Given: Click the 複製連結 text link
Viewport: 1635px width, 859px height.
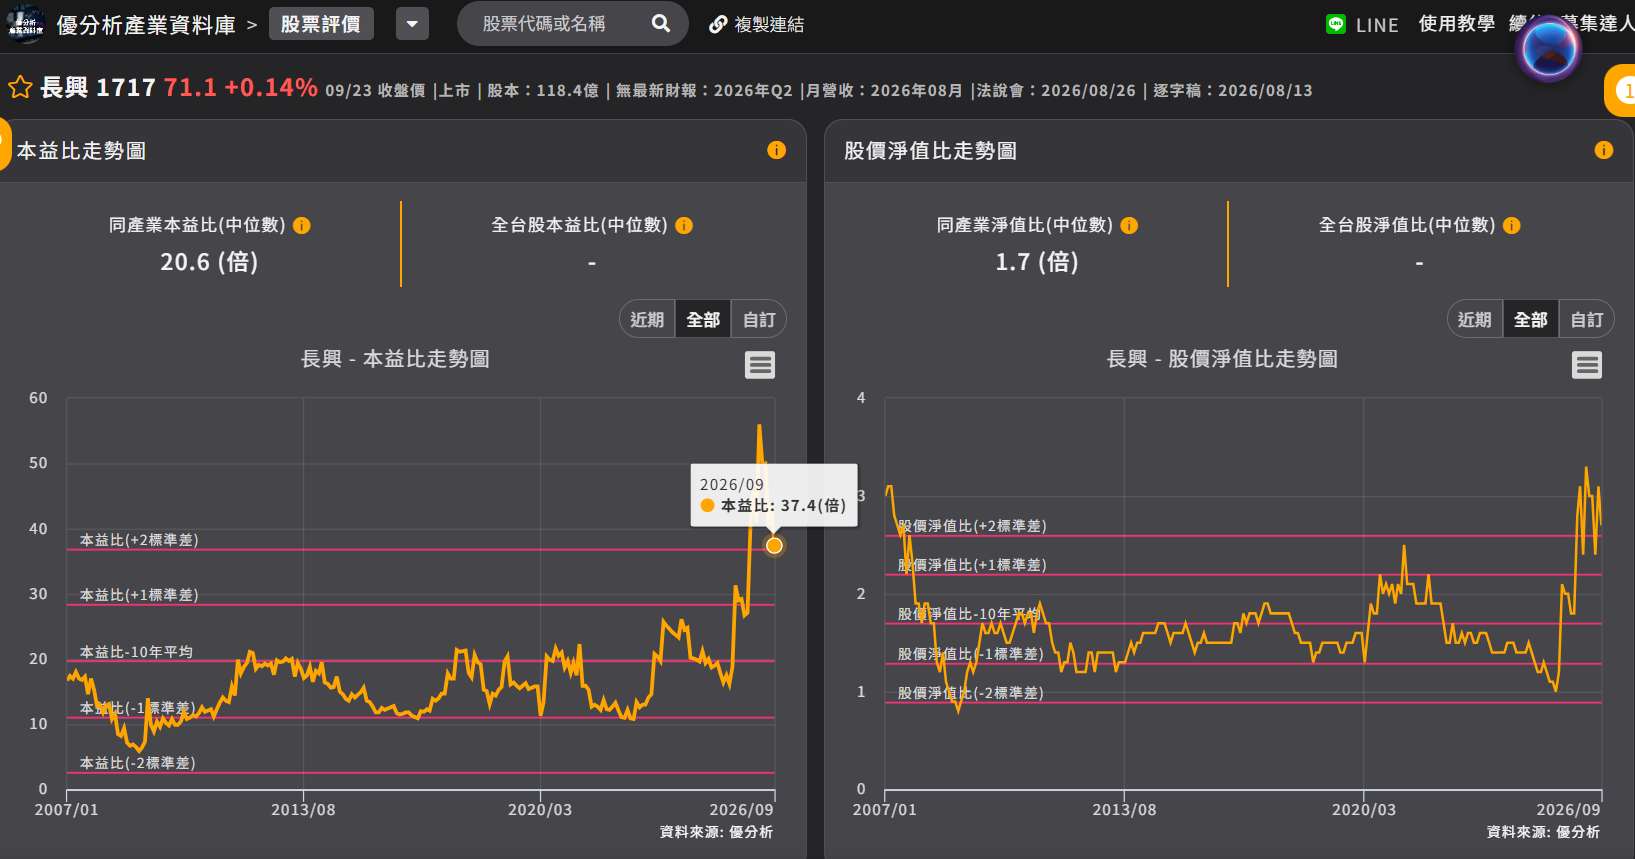Looking at the screenshot, I should 769,24.
